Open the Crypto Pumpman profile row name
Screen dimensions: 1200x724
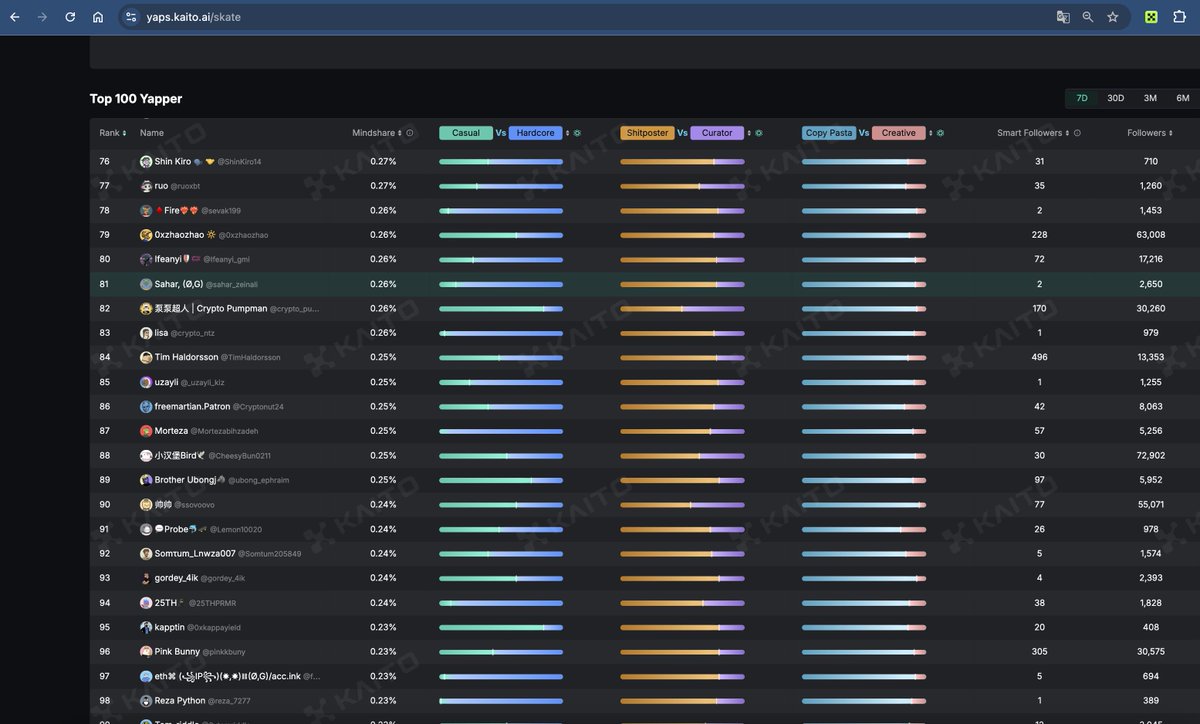[x=211, y=308]
